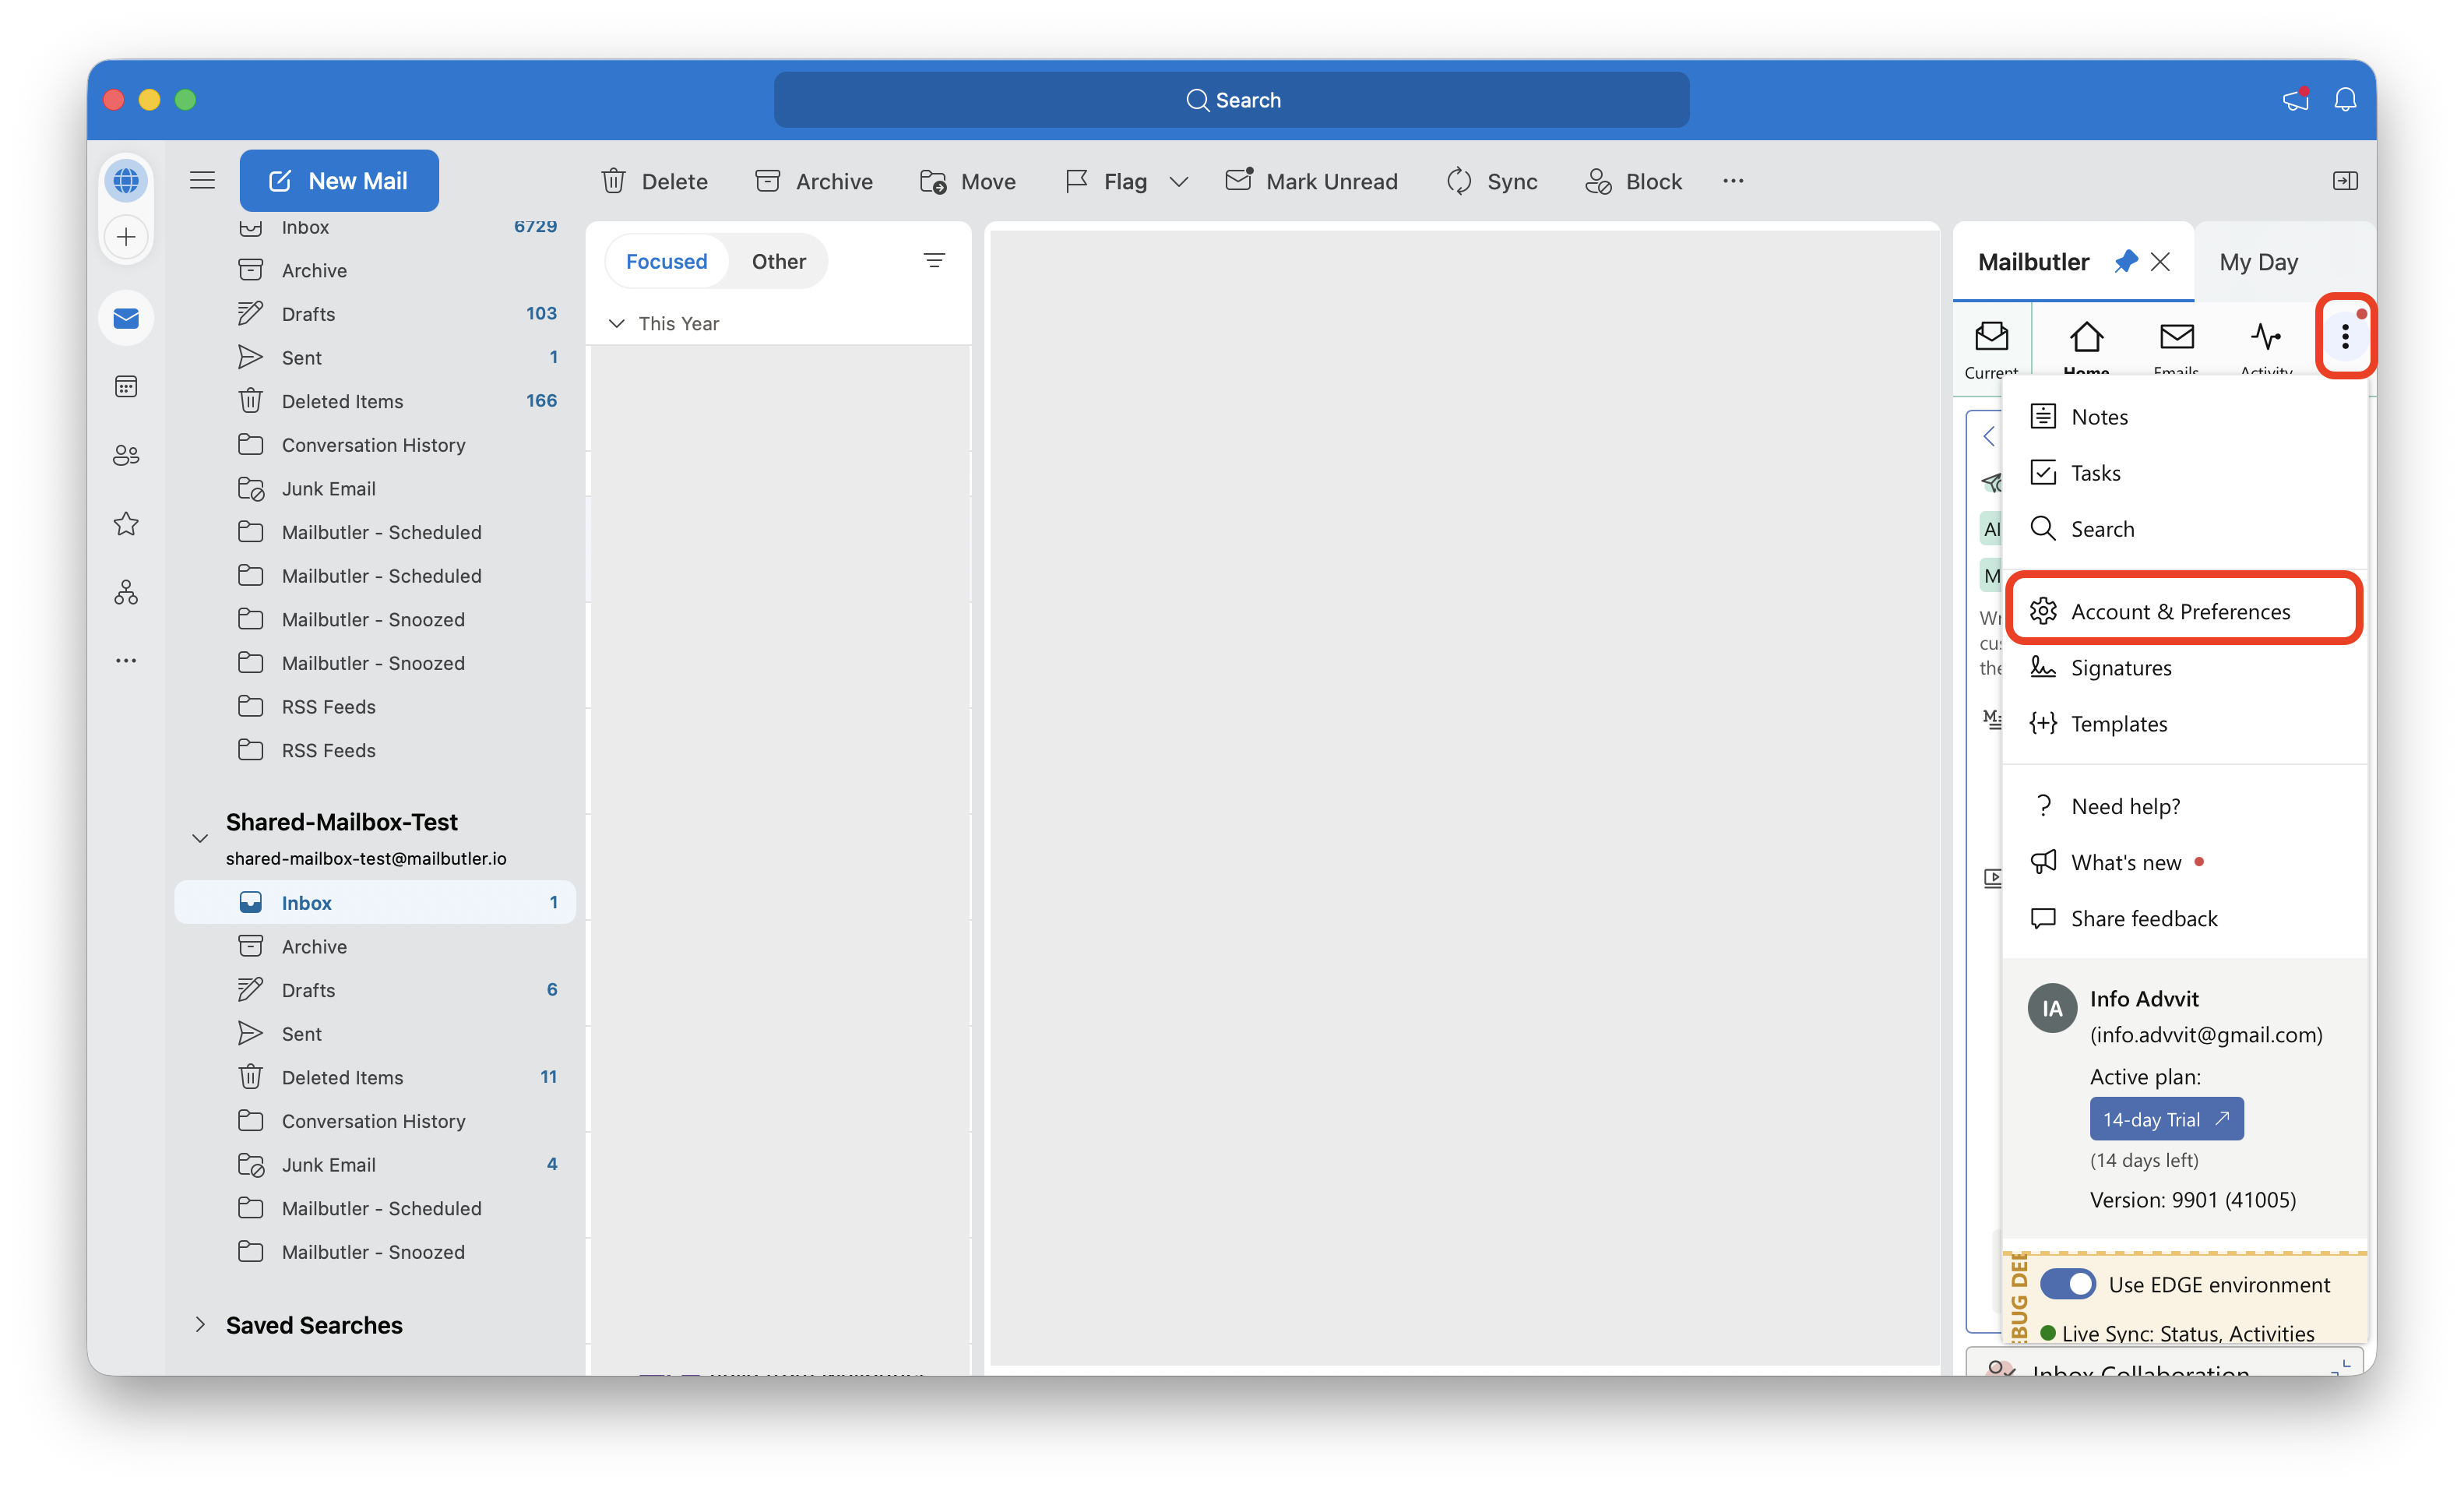Open Shared-Mailbox-Test Inbox folder
This screenshot has height=1491, width=2464.
[x=375, y=902]
